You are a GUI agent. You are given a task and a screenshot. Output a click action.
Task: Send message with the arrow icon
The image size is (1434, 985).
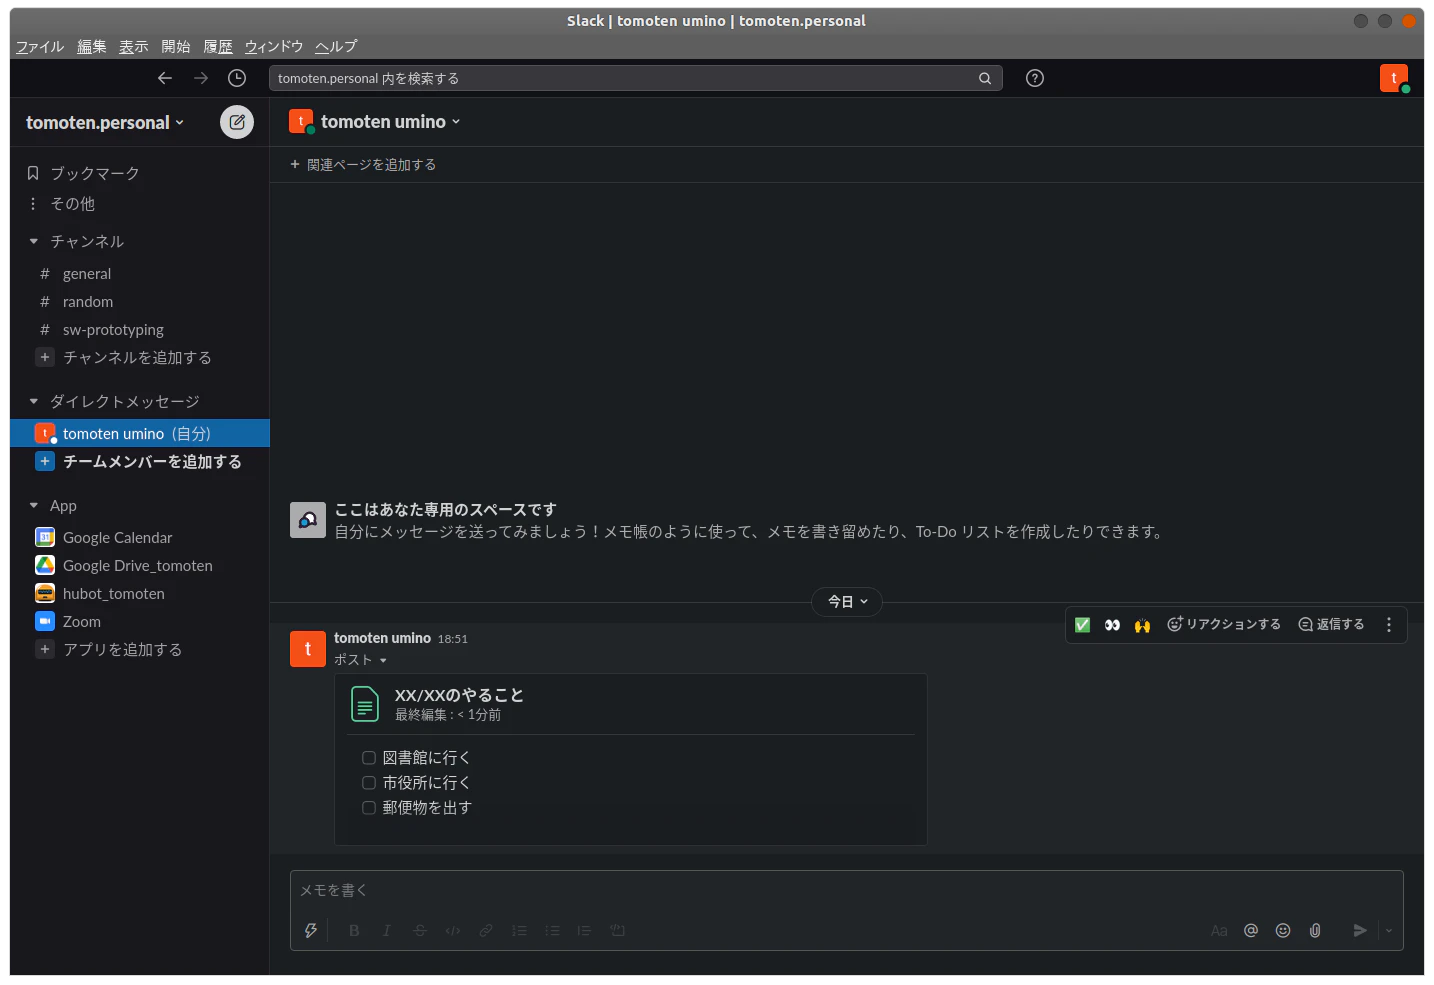pos(1360,930)
